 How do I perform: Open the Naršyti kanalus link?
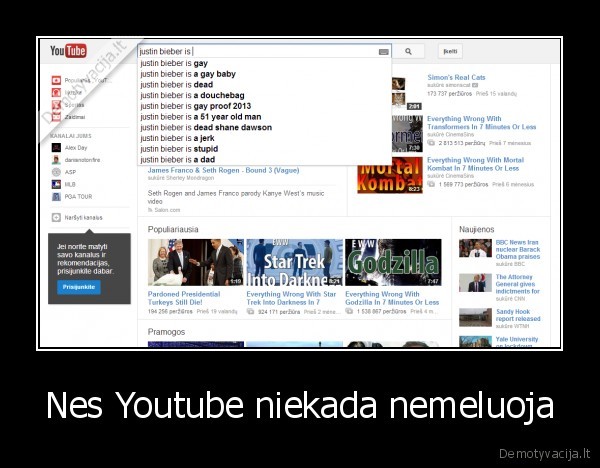83,217
